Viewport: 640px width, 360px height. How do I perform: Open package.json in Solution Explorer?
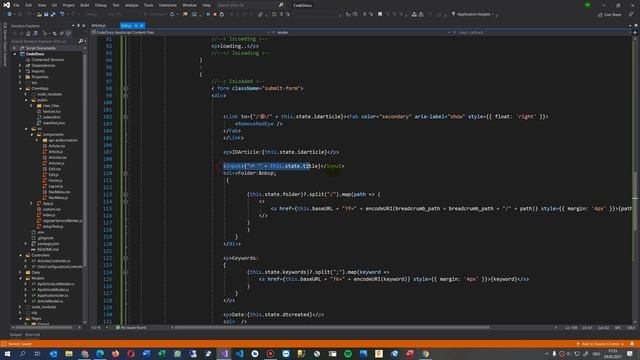tap(48, 243)
